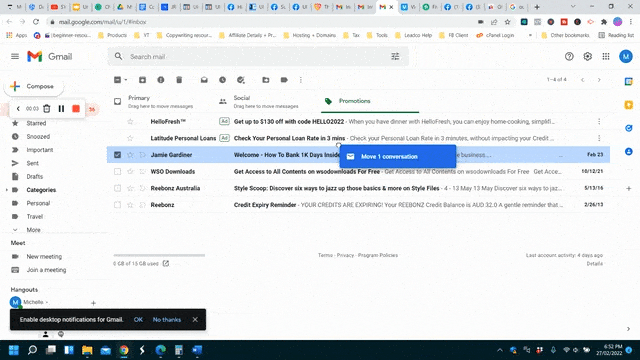This screenshot has height=360, width=640.
Task: Switch to the Primary tab
Action: (160, 101)
